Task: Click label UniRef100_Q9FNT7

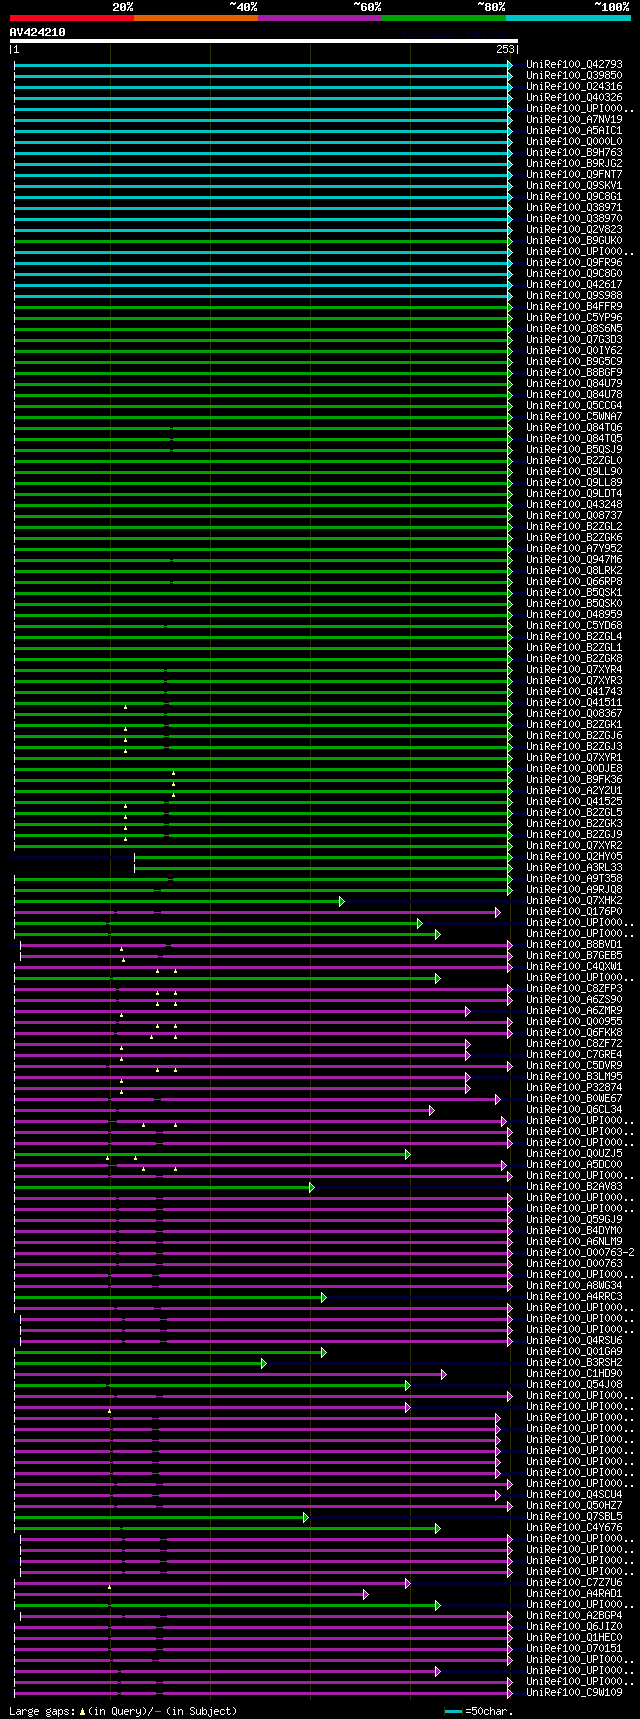Action: click(x=574, y=174)
